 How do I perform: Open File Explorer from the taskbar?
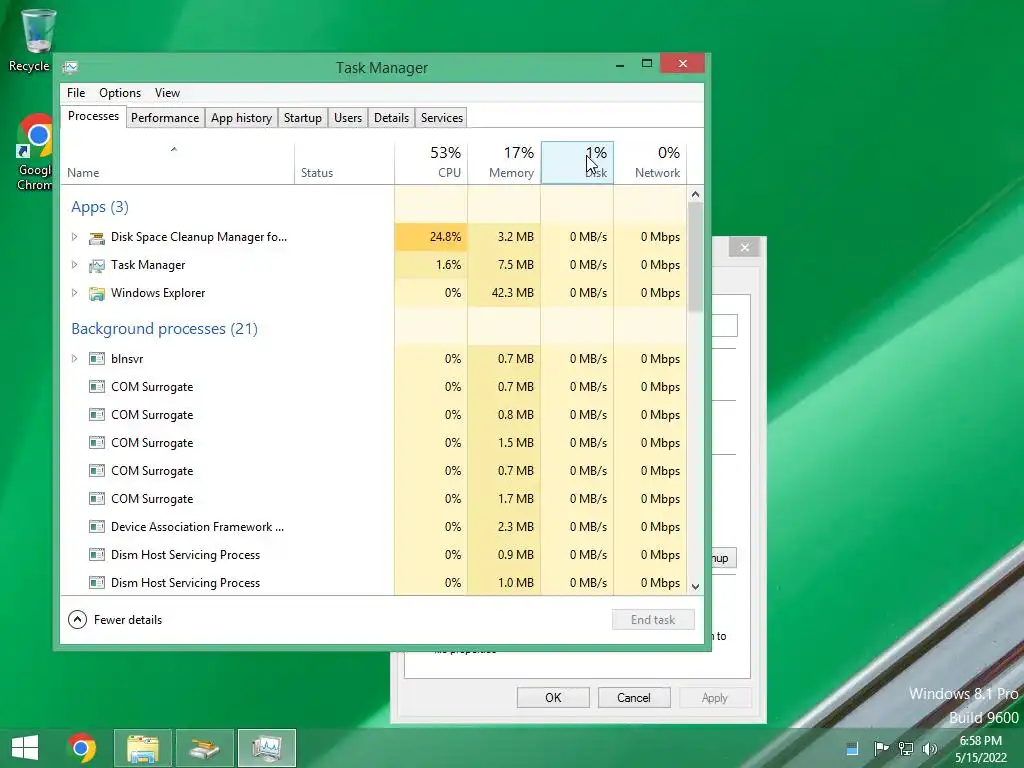(x=143, y=748)
